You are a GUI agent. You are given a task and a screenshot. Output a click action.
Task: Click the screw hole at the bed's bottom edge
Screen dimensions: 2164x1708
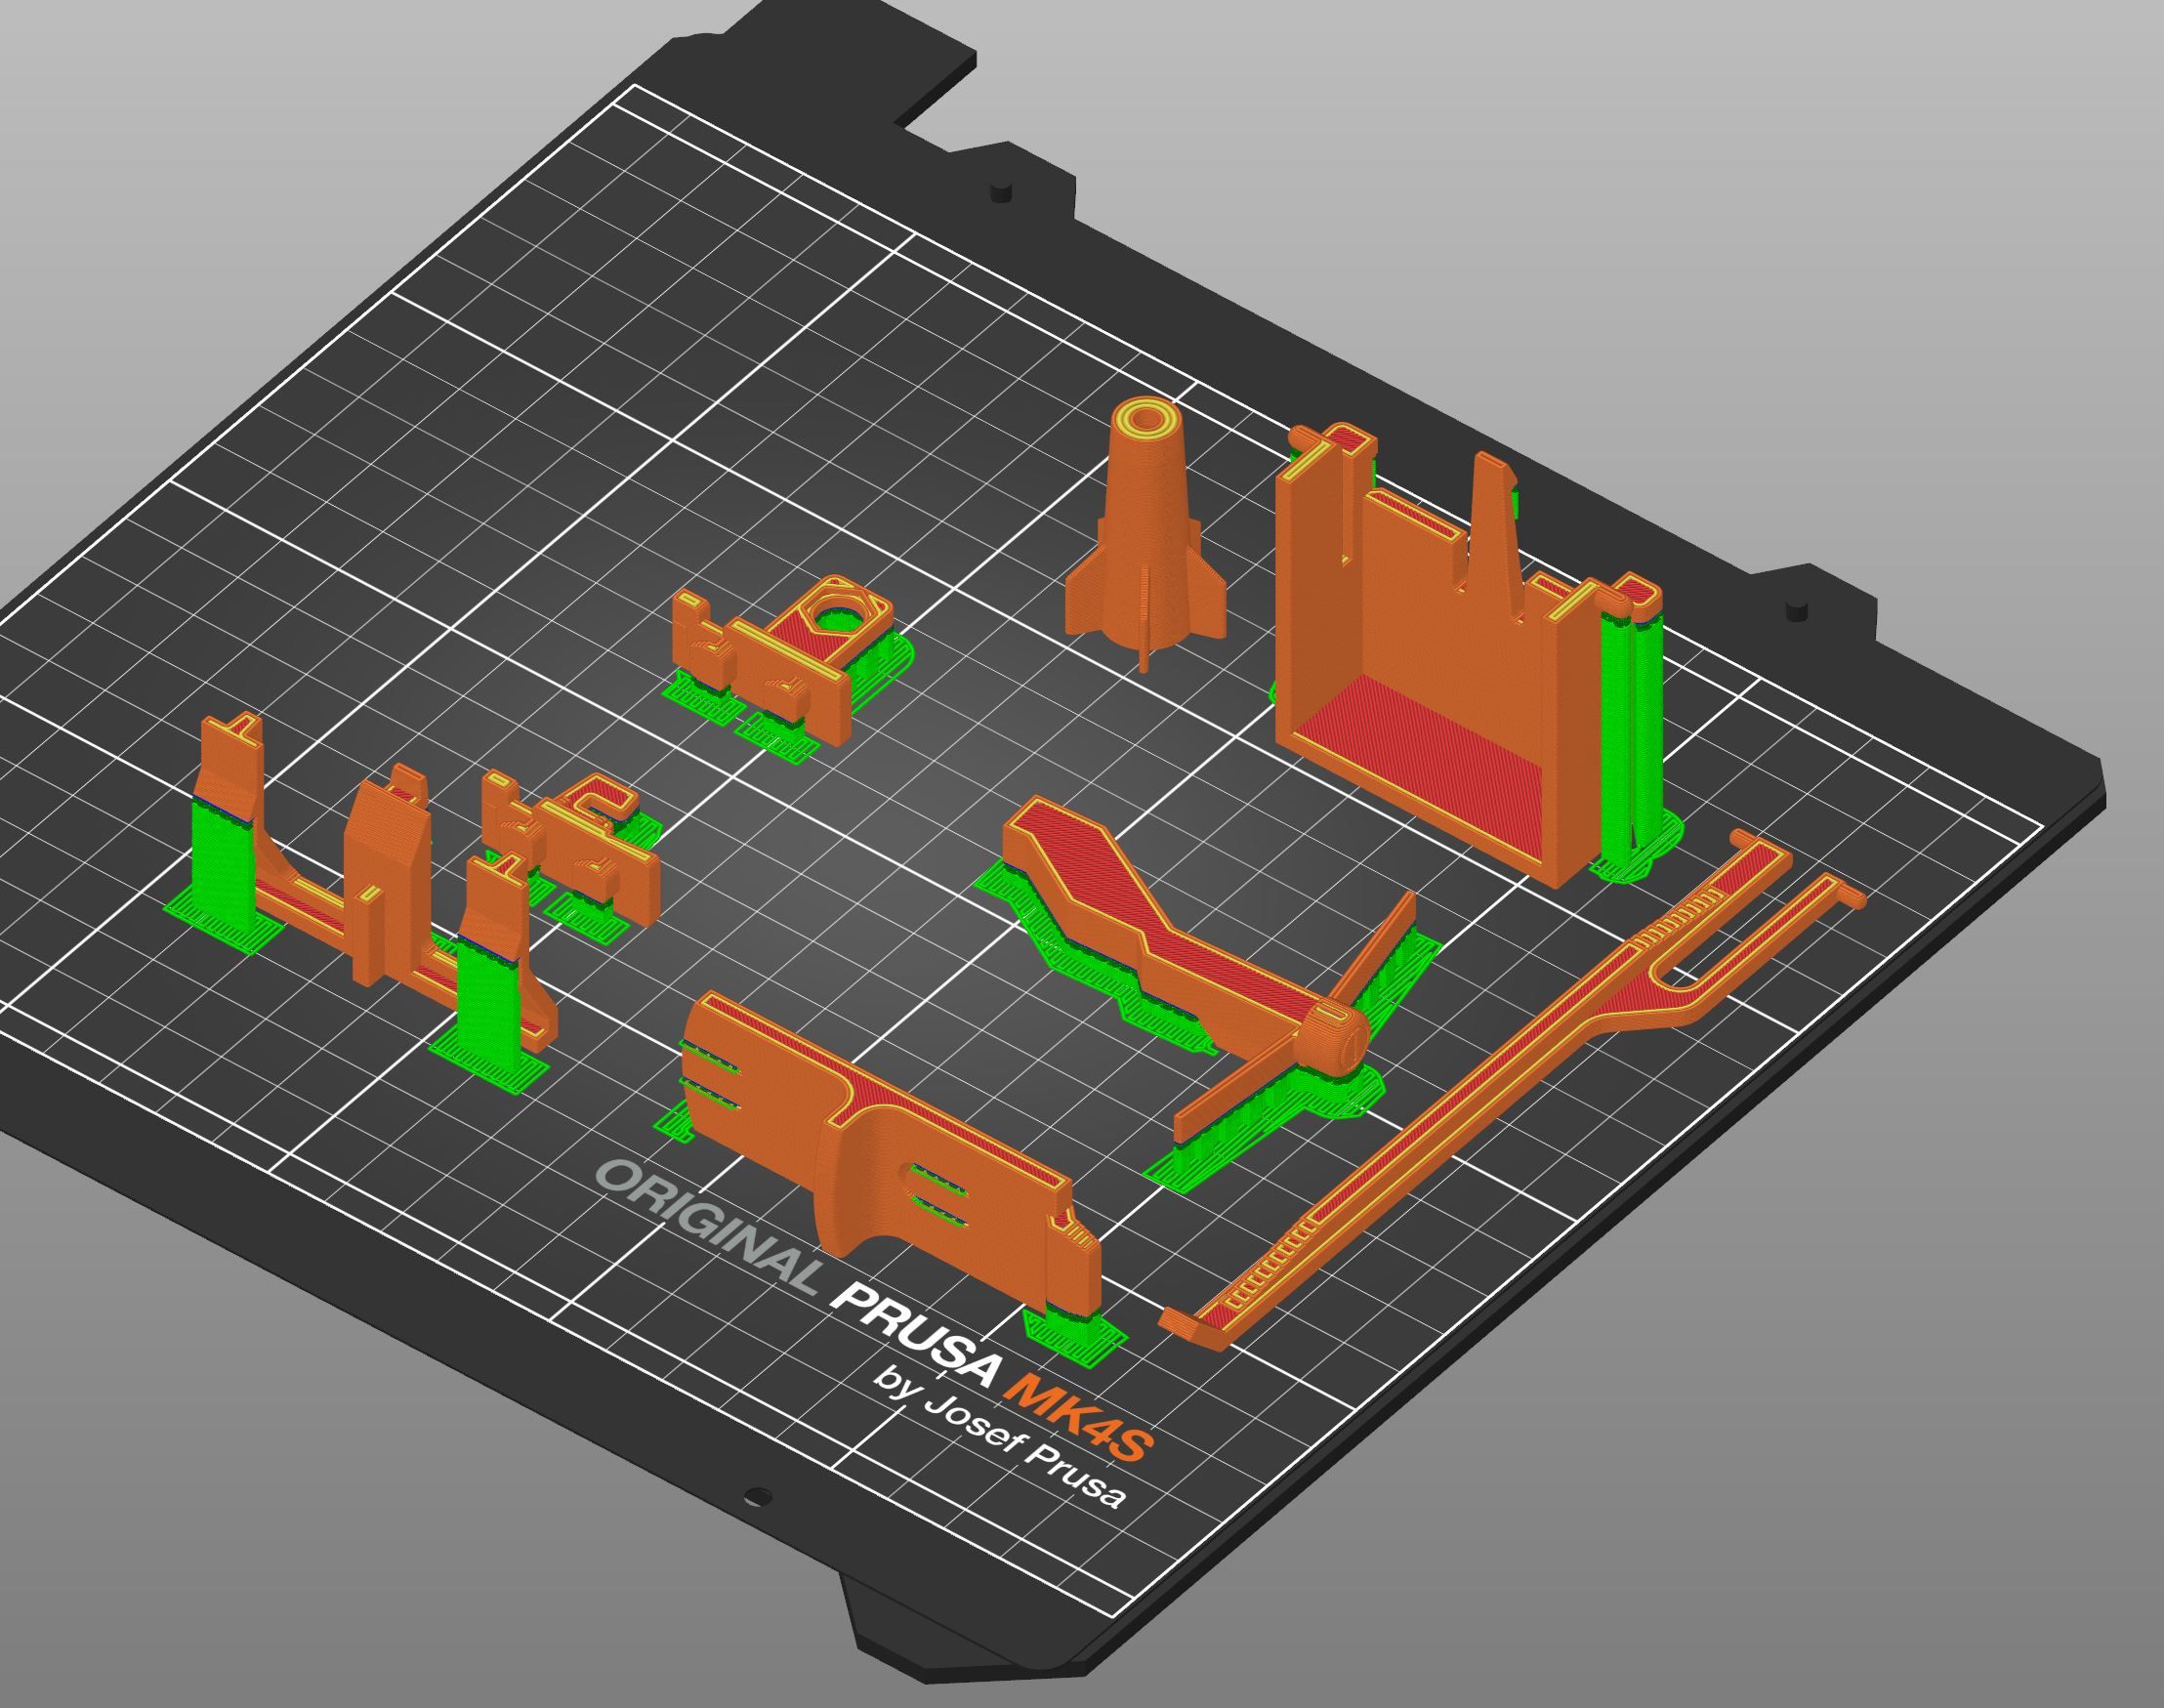click(759, 1497)
